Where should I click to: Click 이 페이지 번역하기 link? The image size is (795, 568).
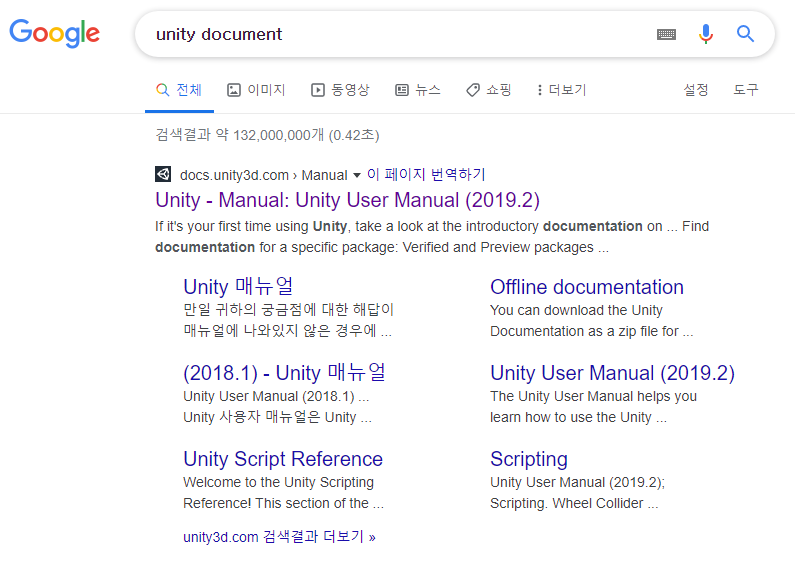coord(426,174)
